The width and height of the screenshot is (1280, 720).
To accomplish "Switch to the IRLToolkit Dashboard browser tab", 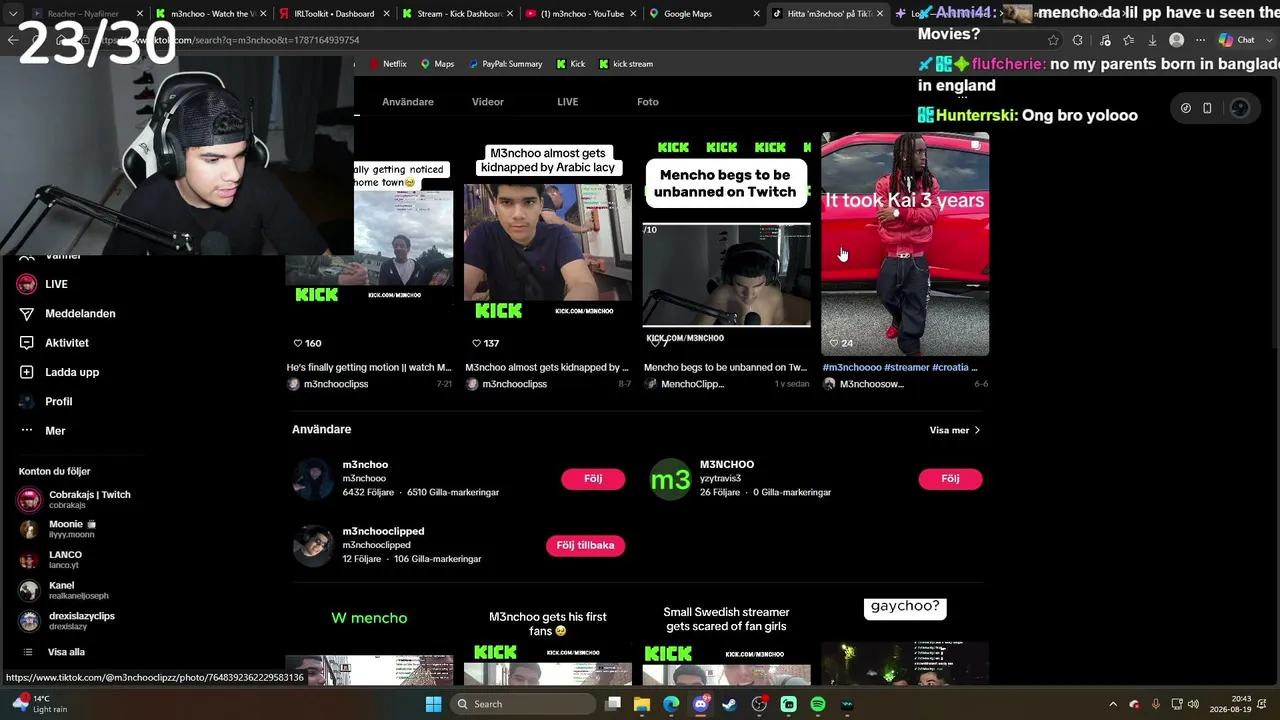I will point(336,14).
